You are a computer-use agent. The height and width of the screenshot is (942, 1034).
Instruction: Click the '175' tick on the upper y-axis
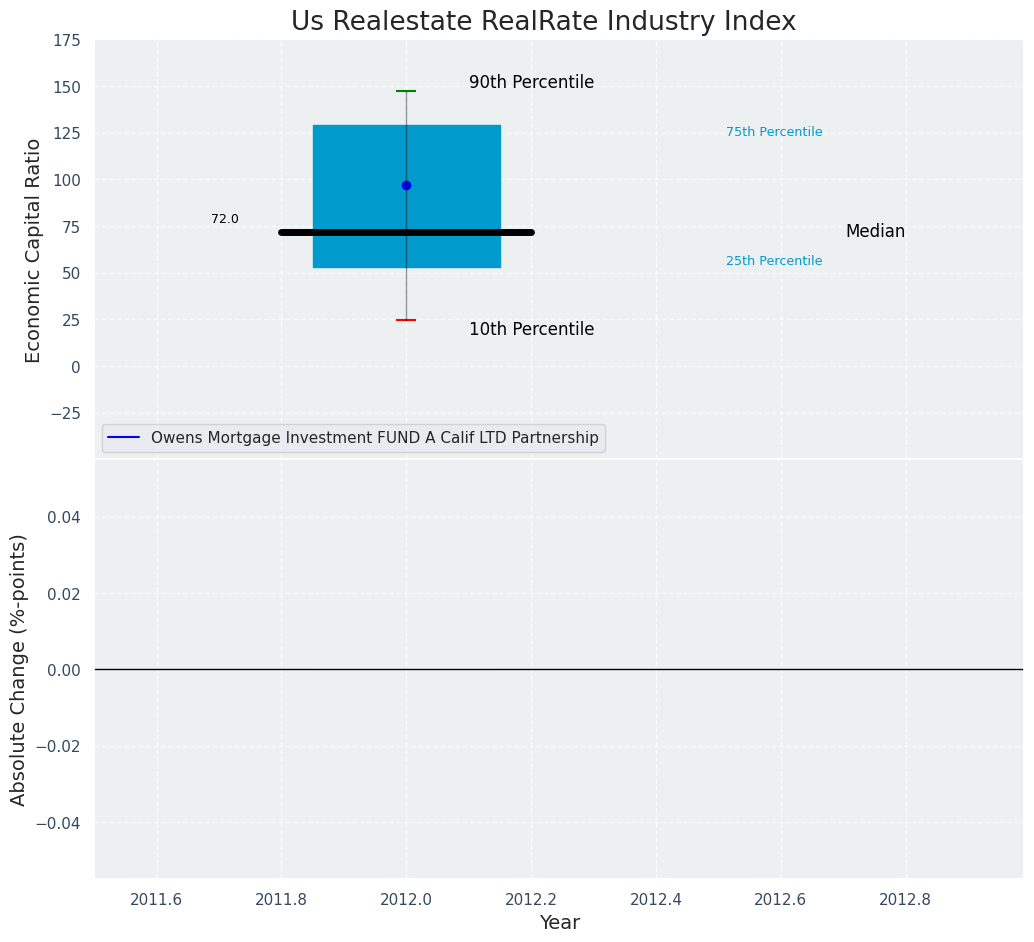(x=68, y=40)
